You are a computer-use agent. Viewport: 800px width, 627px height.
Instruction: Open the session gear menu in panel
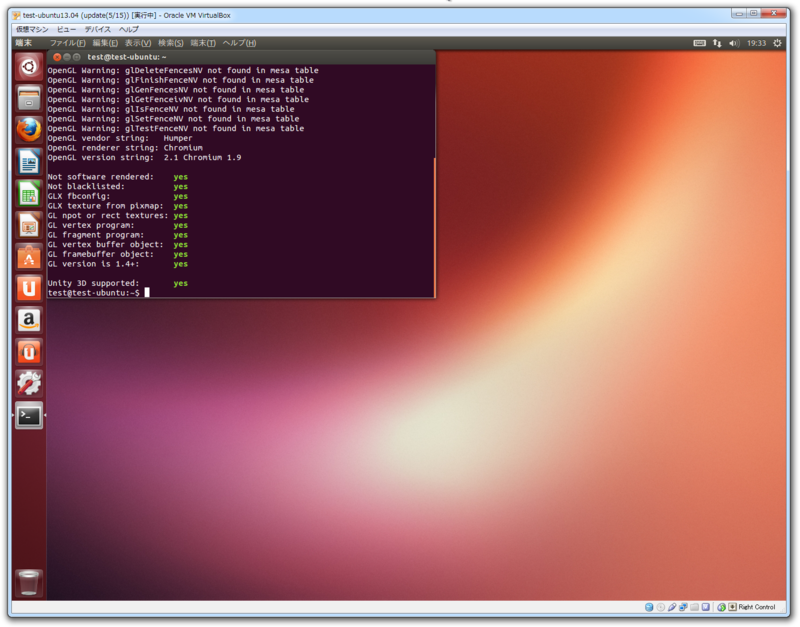[x=777, y=43]
